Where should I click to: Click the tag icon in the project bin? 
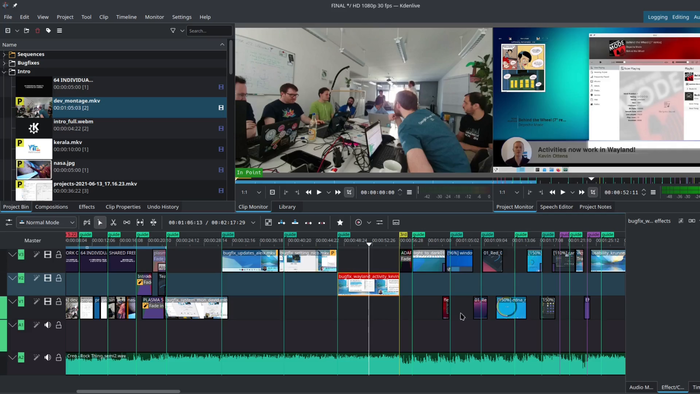[x=48, y=30]
